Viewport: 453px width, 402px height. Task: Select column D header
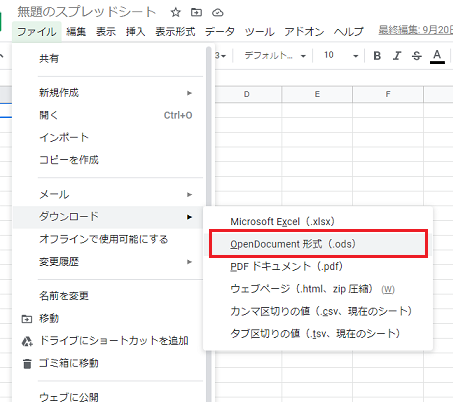coord(247,94)
